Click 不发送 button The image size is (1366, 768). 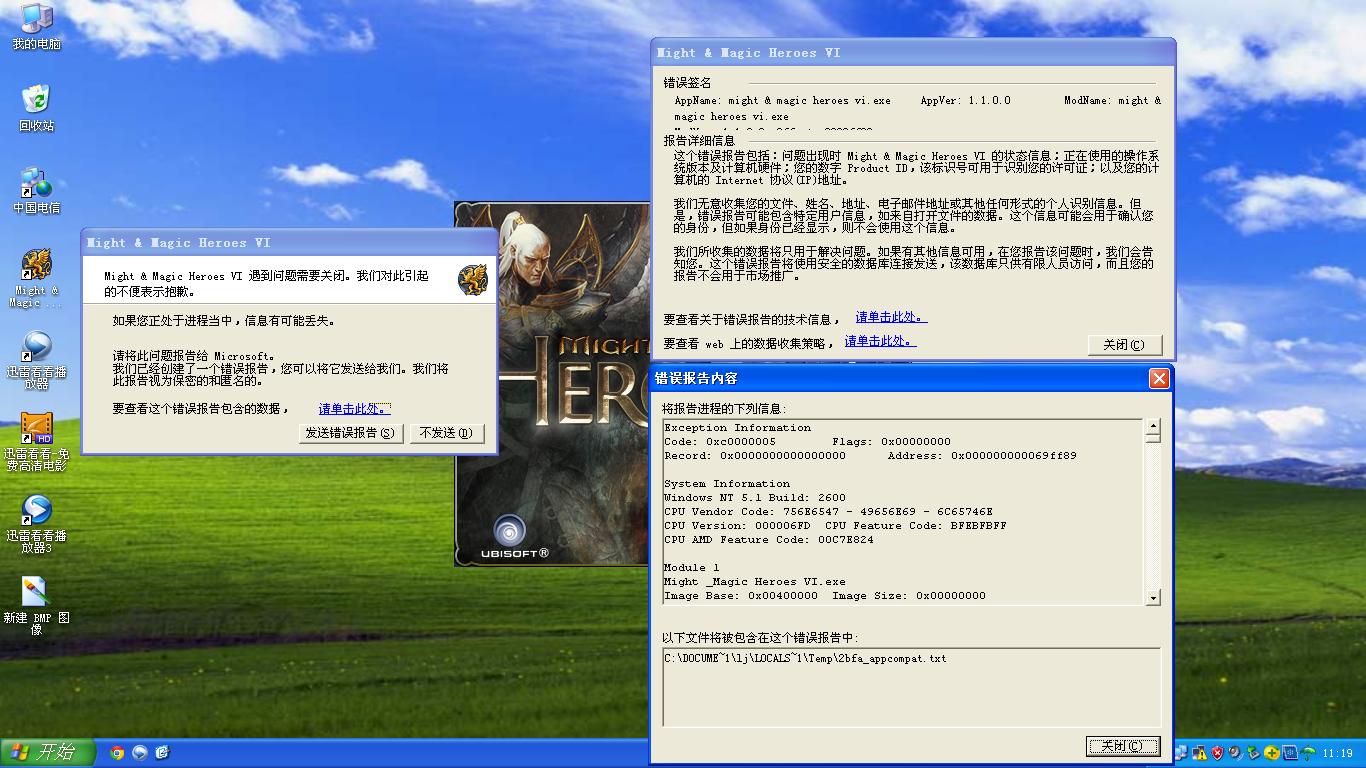tap(447, 433)
